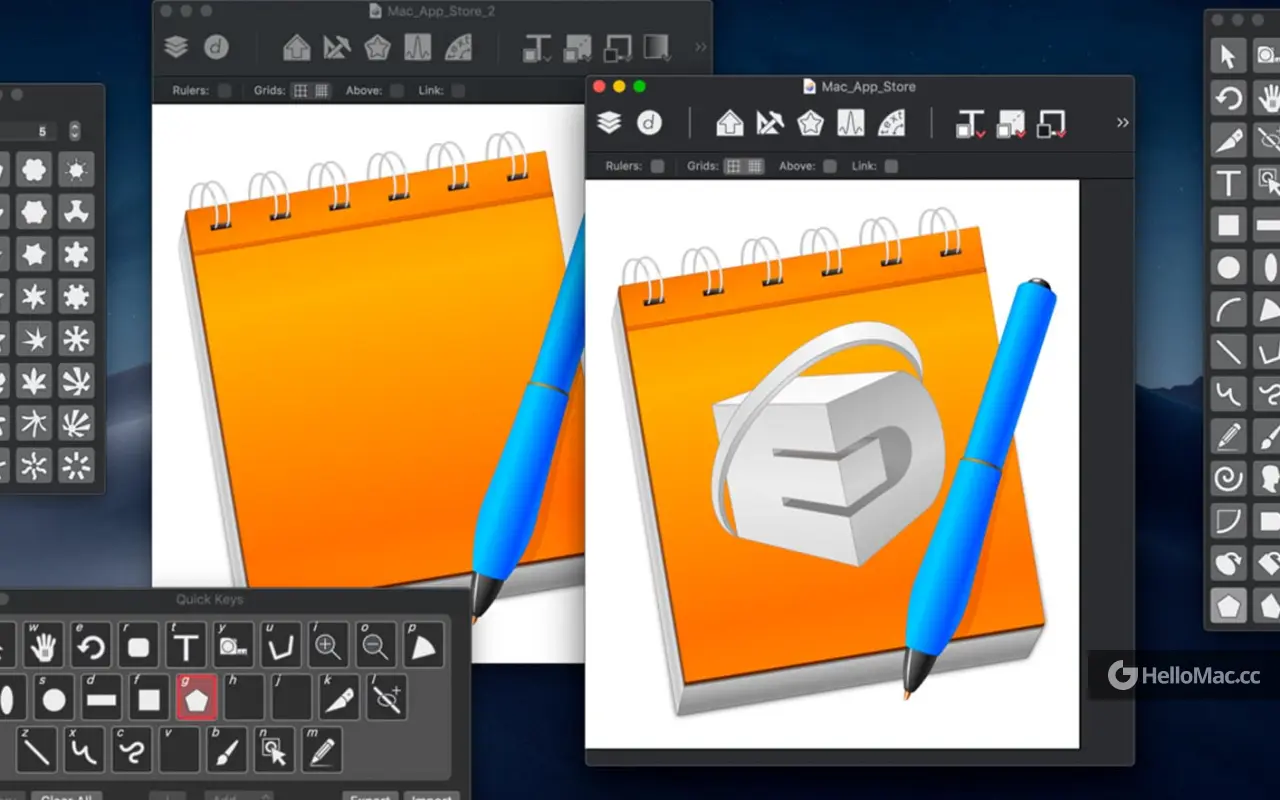Open fill style dropdown in Mac_App_Store toolbar
The width and height of the screenshot is (1280, 800).
1011,124
